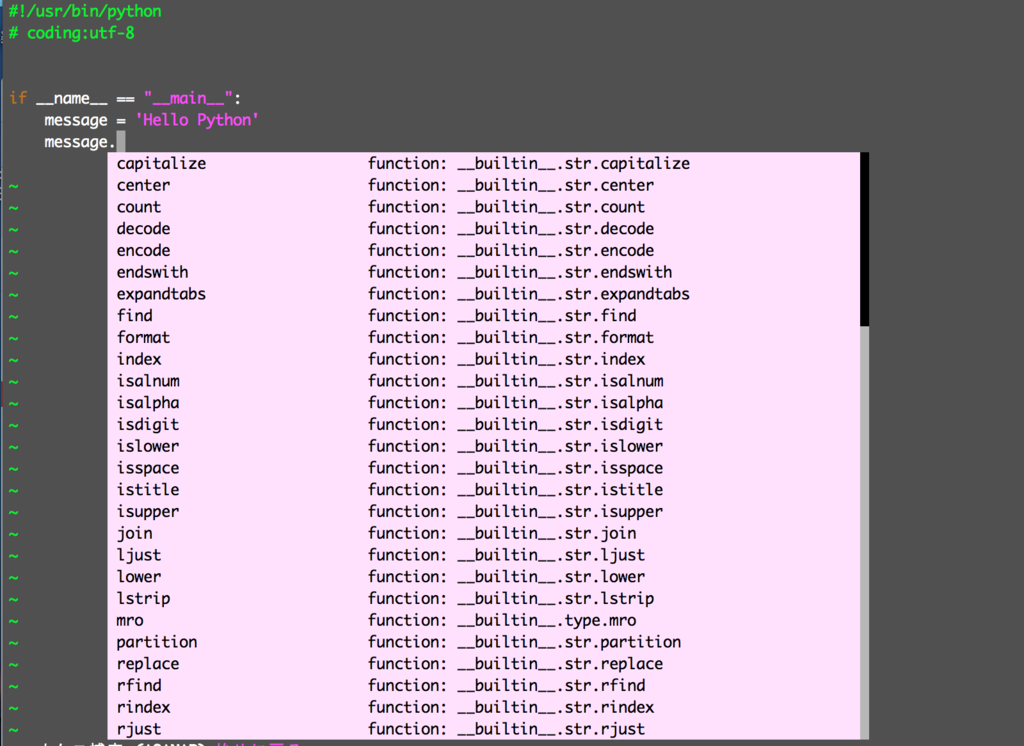The height and width of the screenshot is (746, 1024).
Task: Click __name__ in the if statement
Action: click(x=72, y=99)
